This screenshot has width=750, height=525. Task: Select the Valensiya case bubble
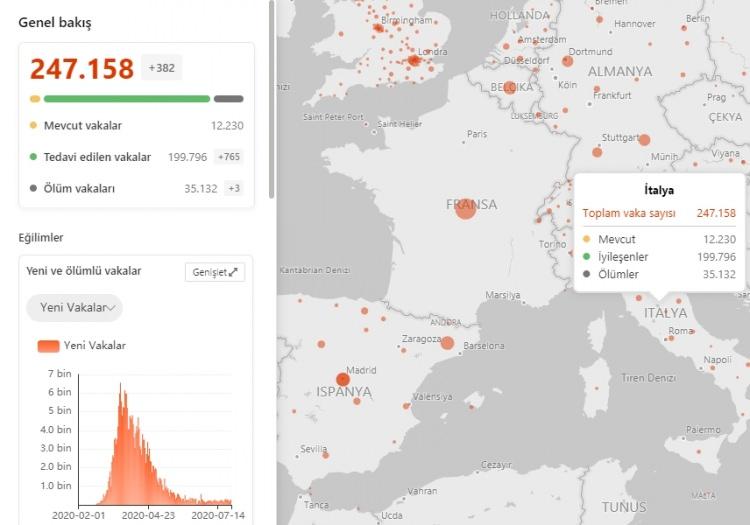point(406,406)
